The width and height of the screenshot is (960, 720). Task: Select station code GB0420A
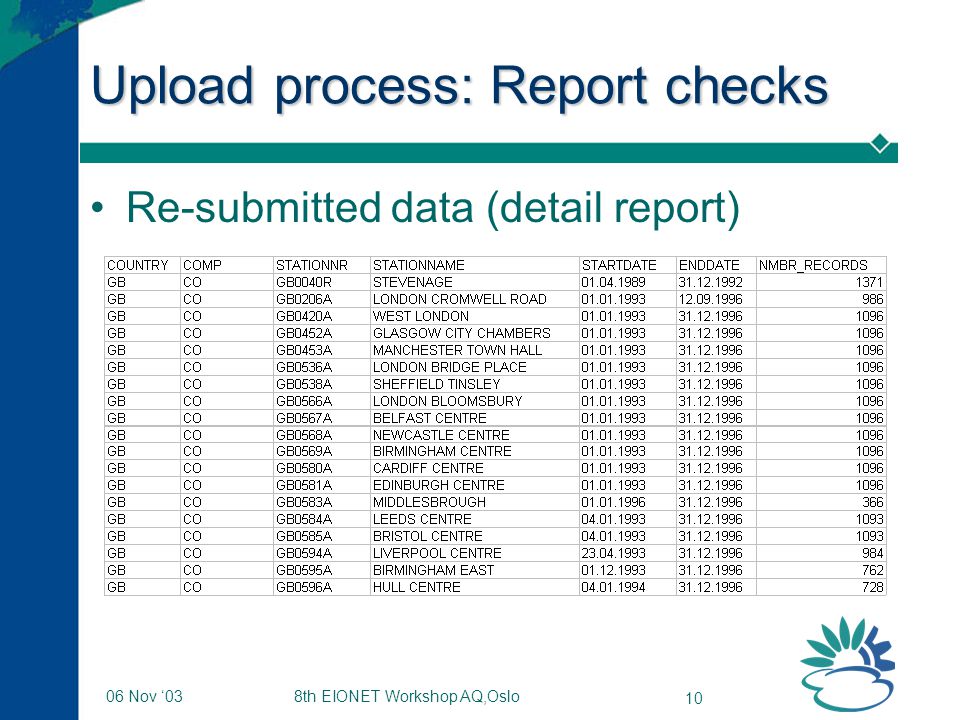pyautogui.click(x=304, y=317)
